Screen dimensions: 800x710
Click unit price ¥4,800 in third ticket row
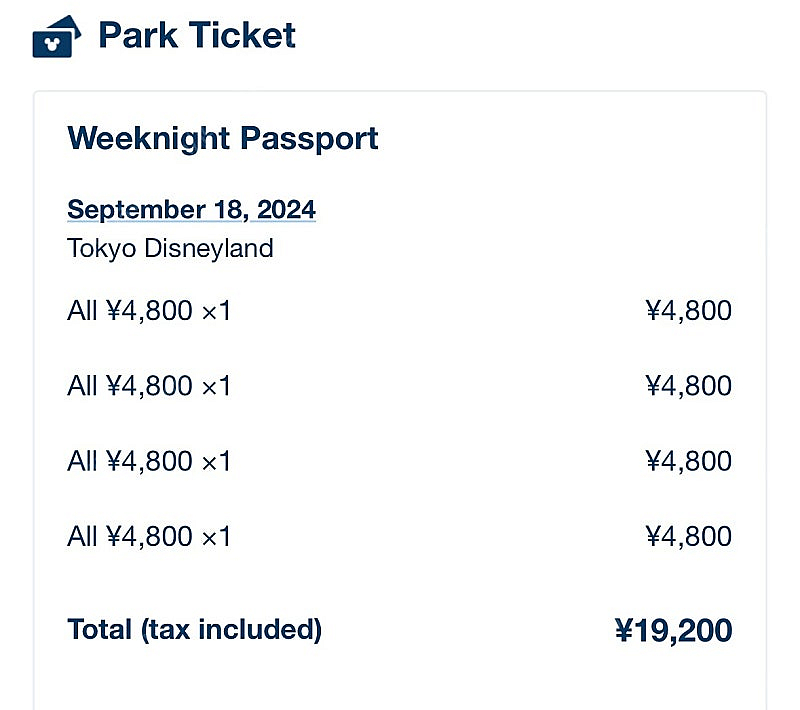coord(149,461)
